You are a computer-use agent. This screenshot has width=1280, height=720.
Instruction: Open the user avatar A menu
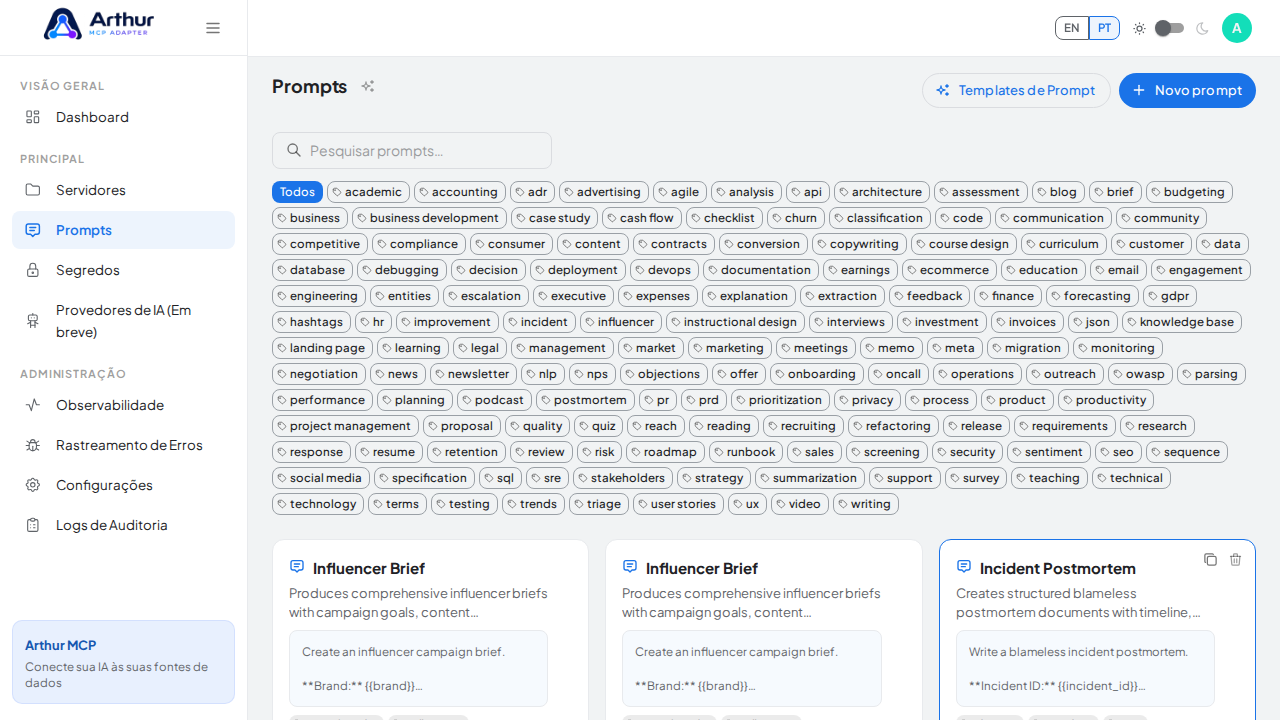tap(1237, 28)
